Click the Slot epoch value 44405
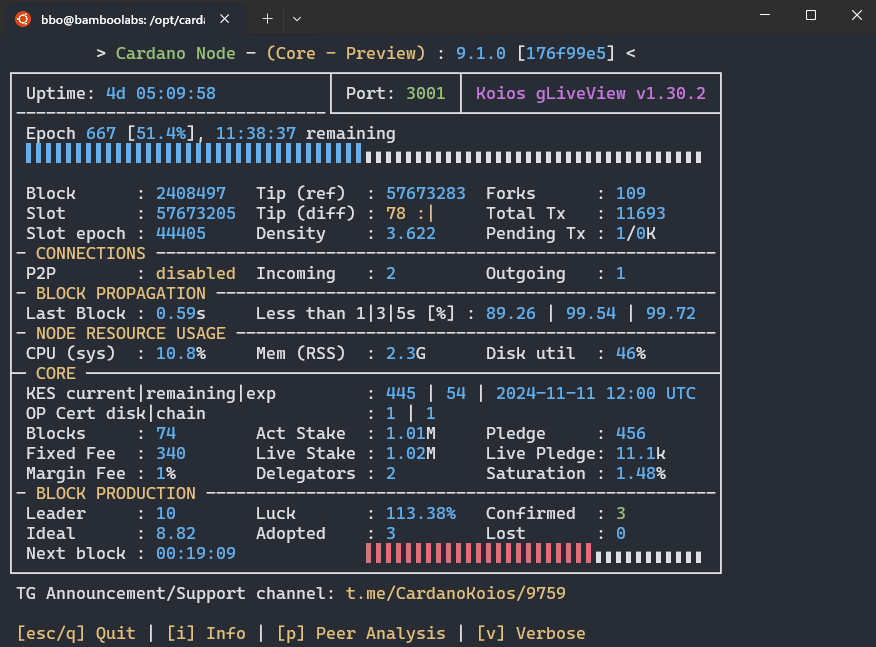The height and width of the screenshot is (647, 876). (181, 234)
